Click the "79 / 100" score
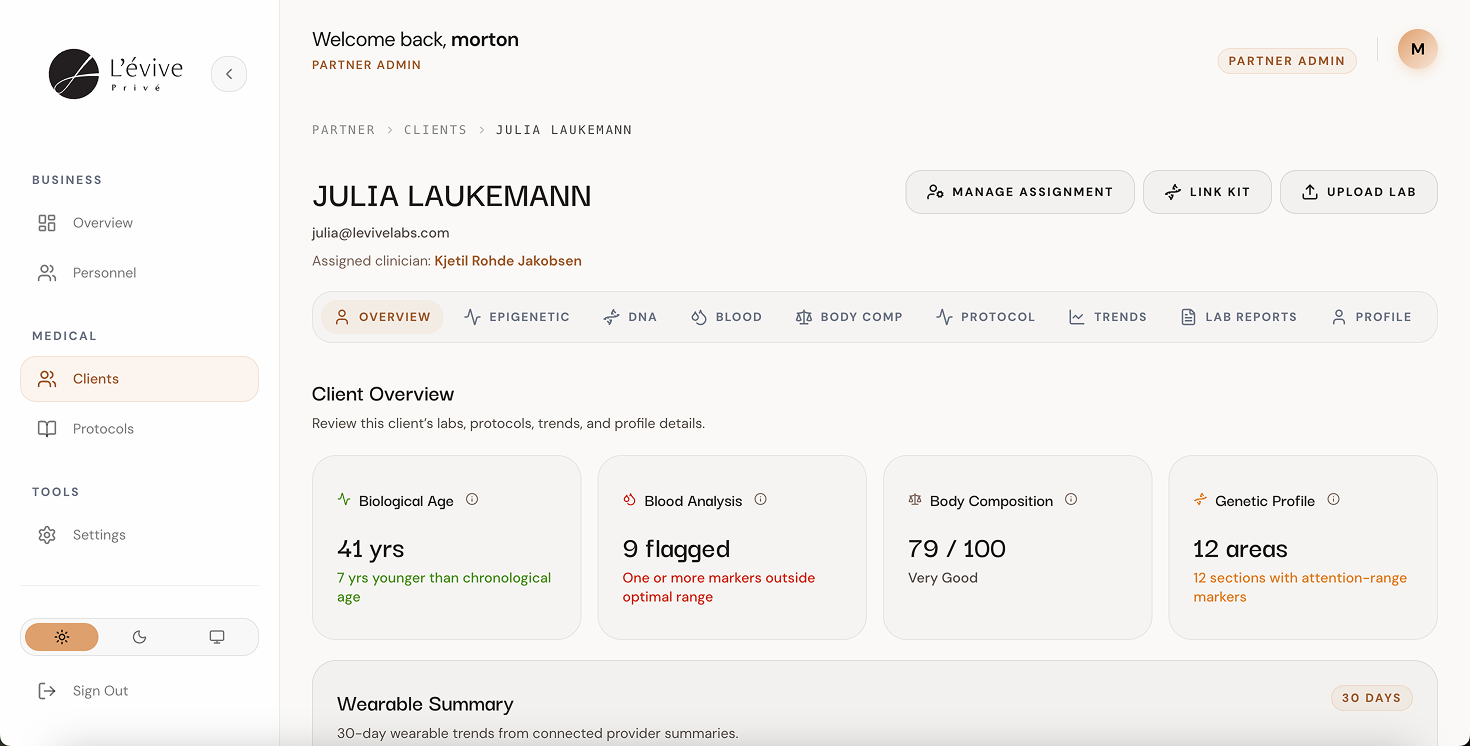The image size is (1470, 746). pos(957,549)
